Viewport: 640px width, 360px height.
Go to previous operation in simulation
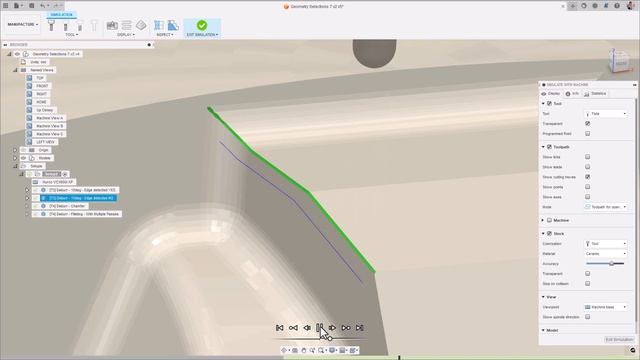click(x=293, y=328)
